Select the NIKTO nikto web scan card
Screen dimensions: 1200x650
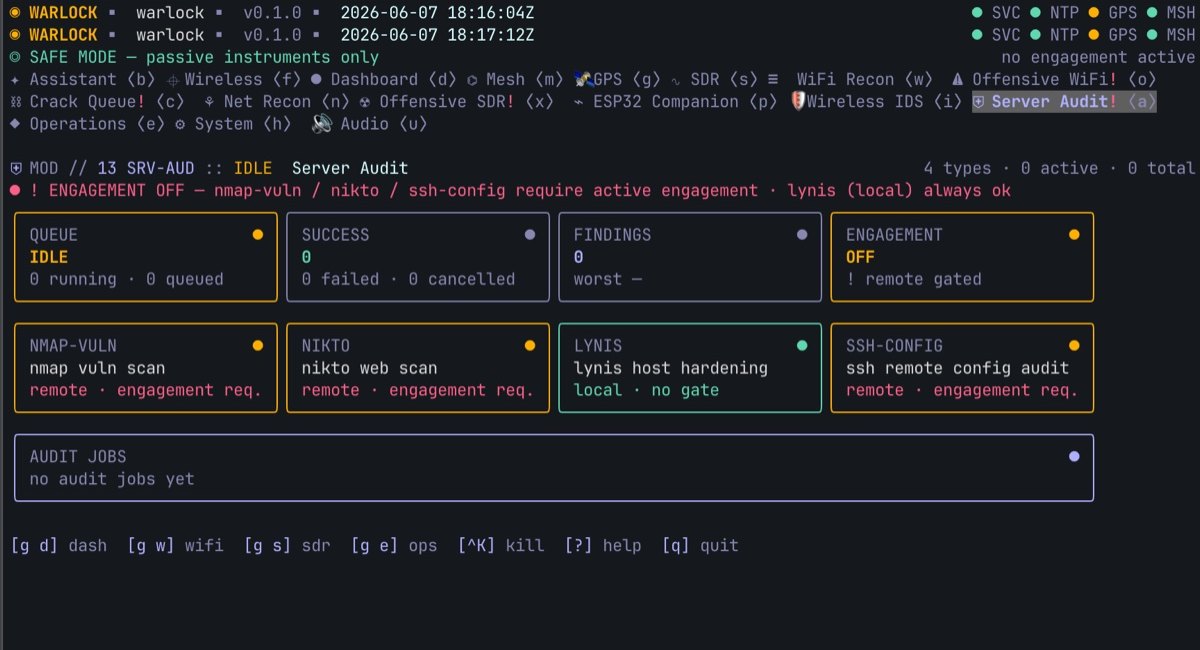(418, 368)
